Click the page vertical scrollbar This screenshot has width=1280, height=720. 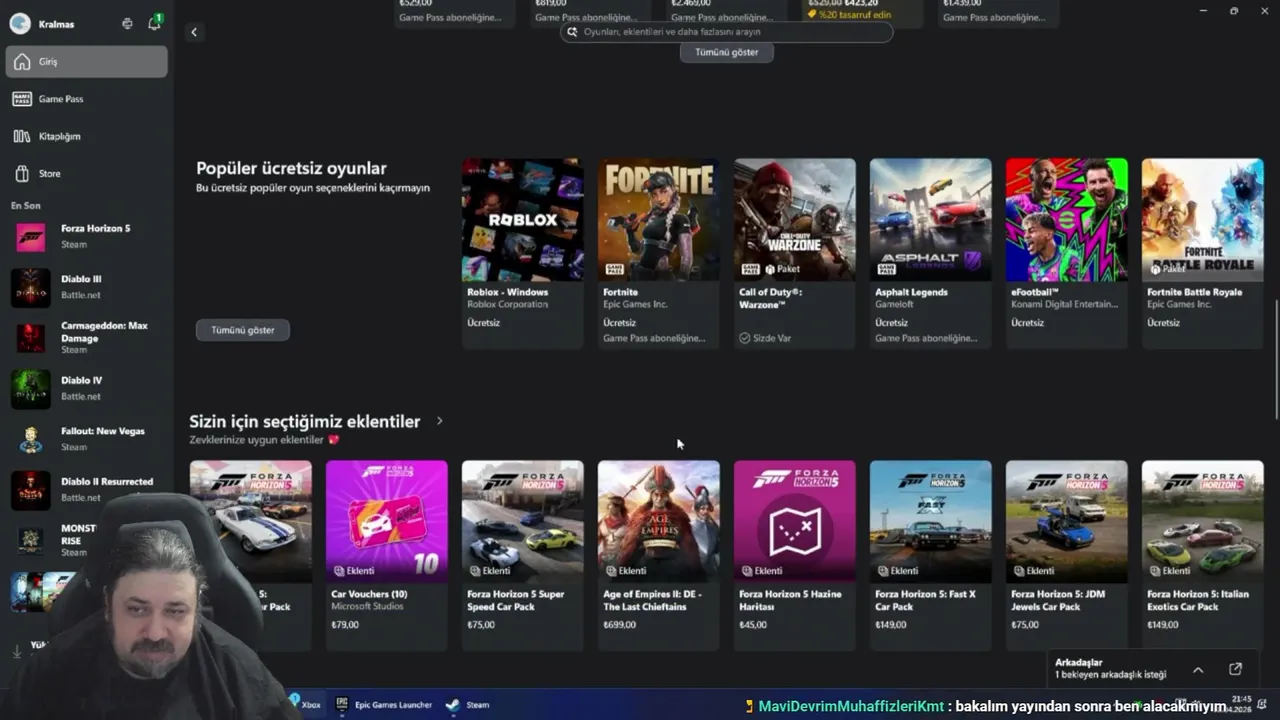click(1276, 360)
